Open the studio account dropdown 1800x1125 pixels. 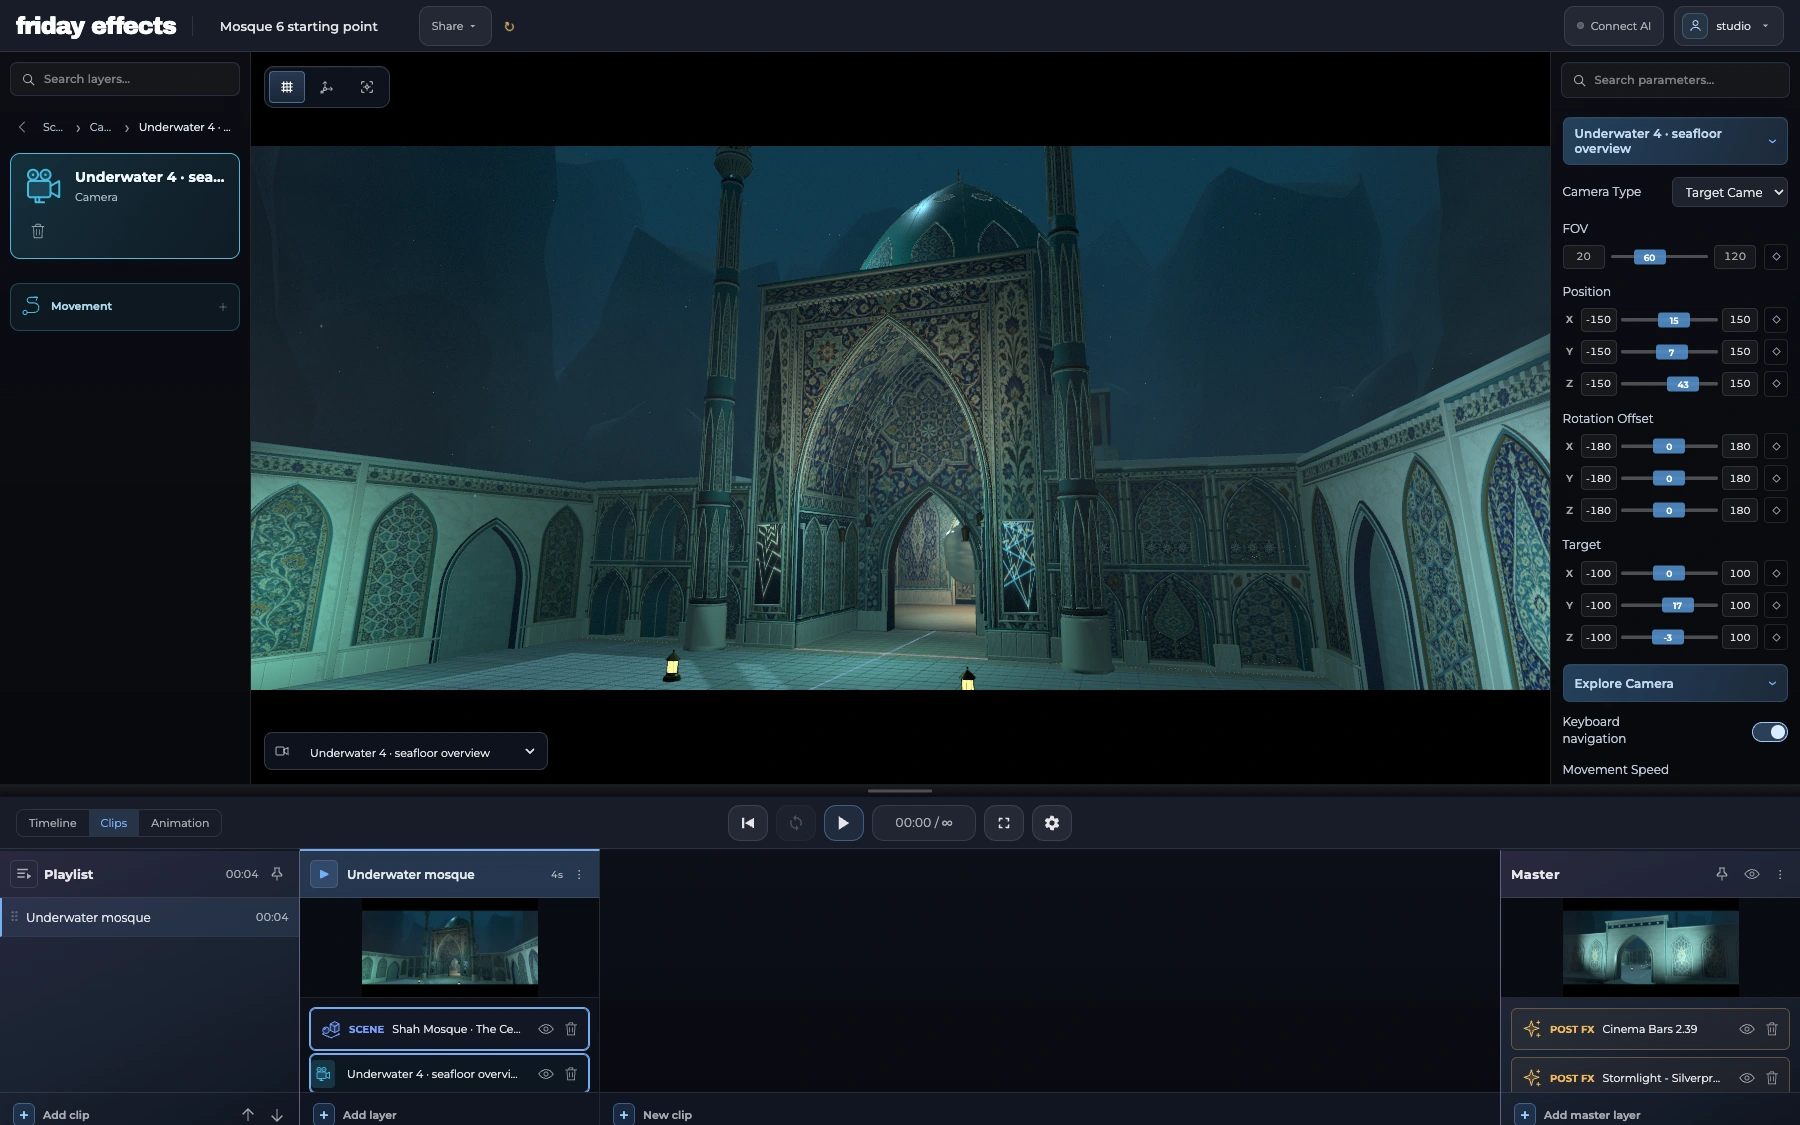pyautogui.click(x=1728, y=27)
